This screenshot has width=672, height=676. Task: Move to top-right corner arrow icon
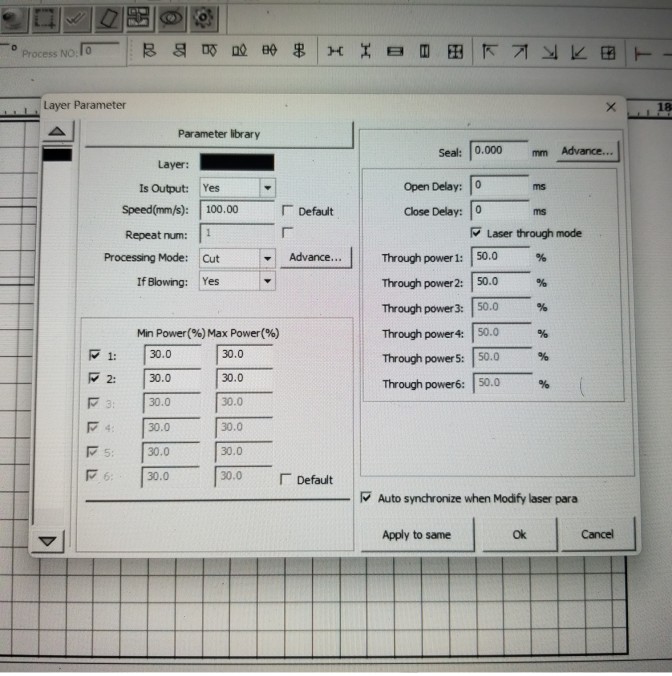(x=519, y=52)
